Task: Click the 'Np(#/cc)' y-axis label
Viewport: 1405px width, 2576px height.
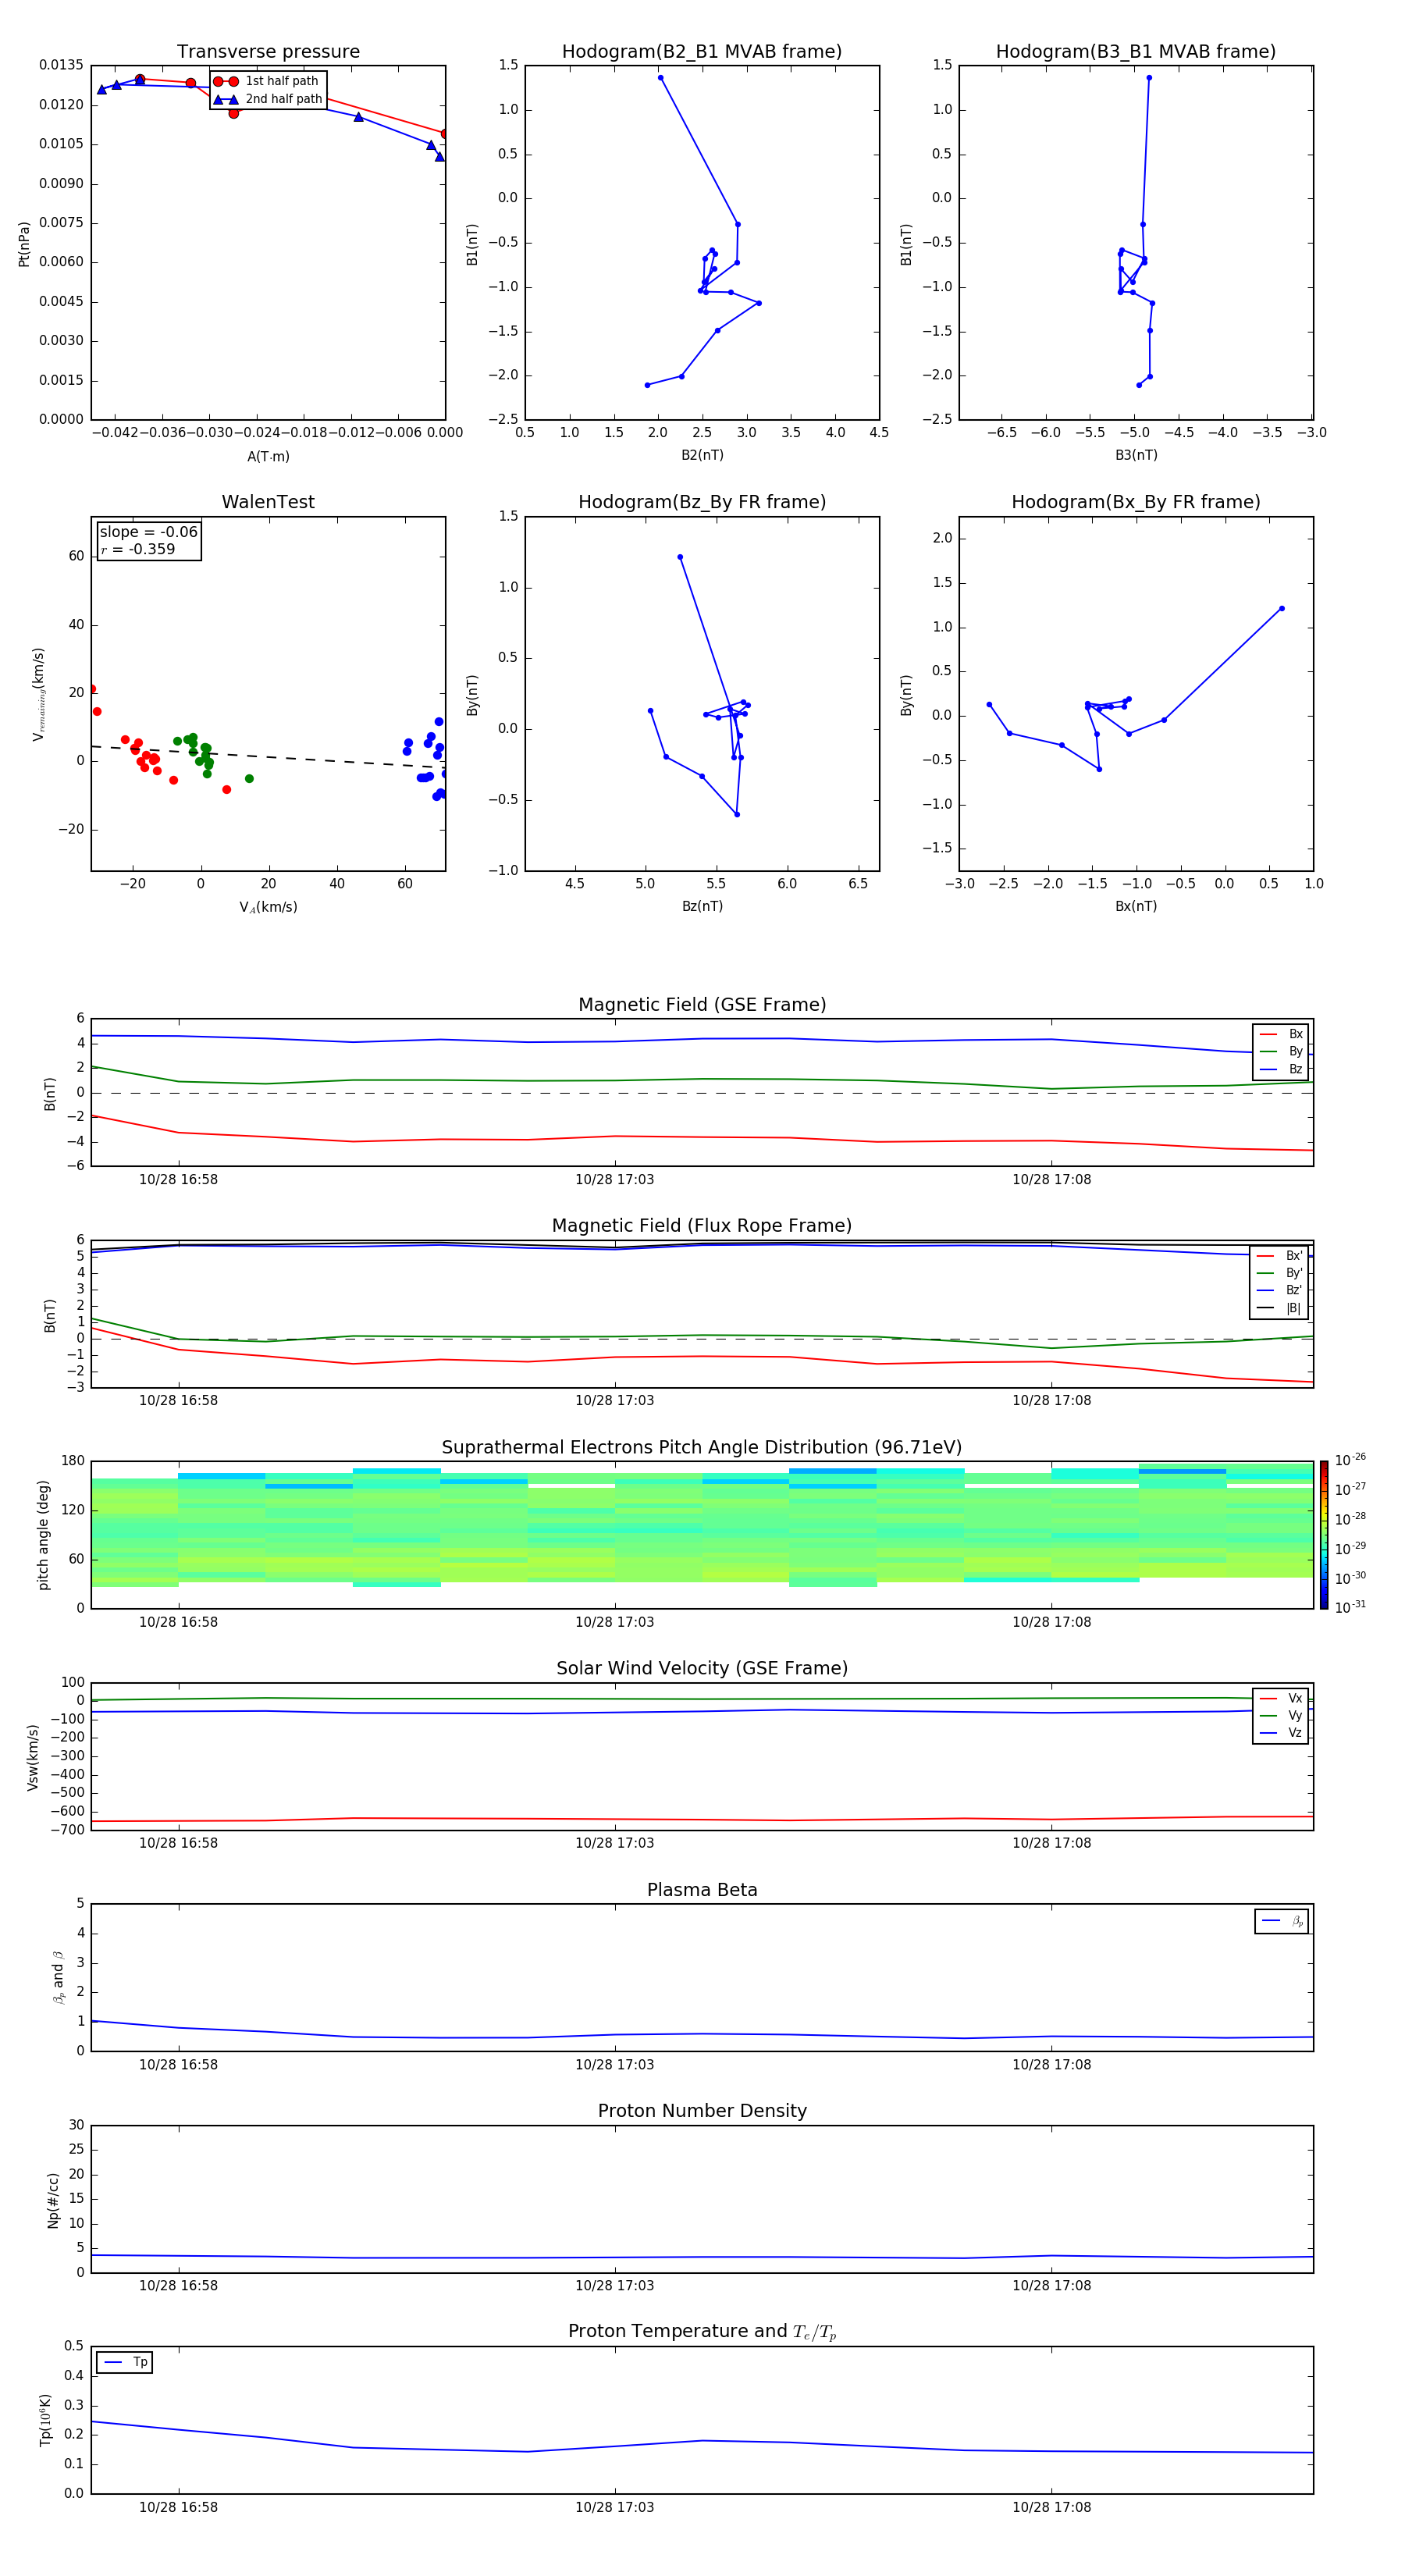Action: [x=53, y=2200]
